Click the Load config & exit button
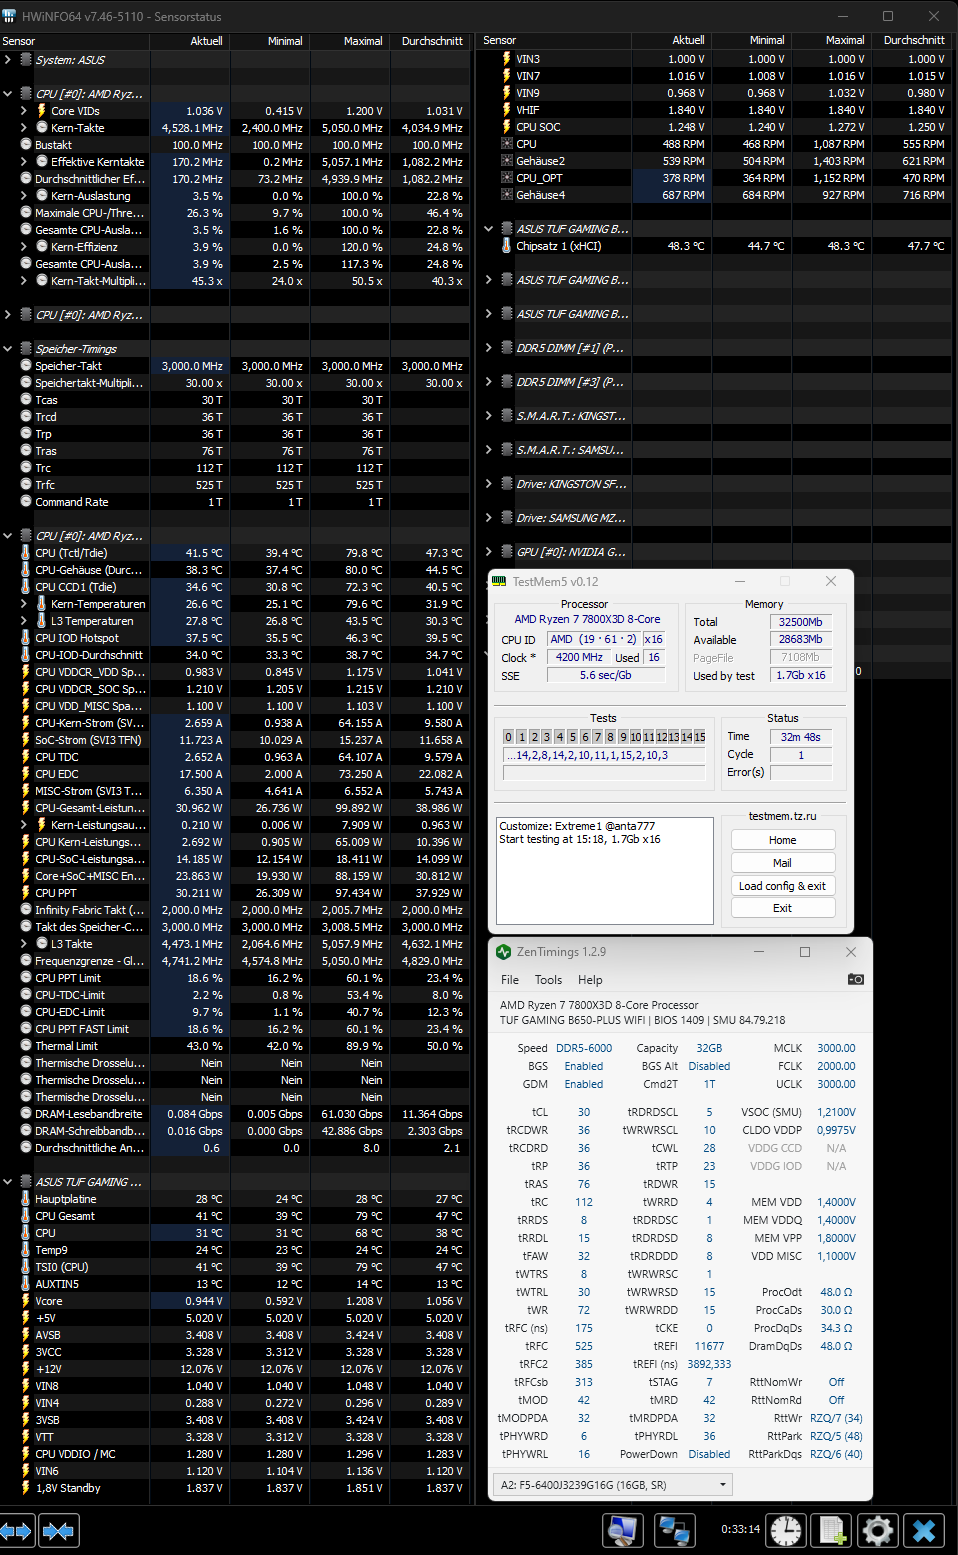The height and width of the screenshot is (1555, 958). 783,886
